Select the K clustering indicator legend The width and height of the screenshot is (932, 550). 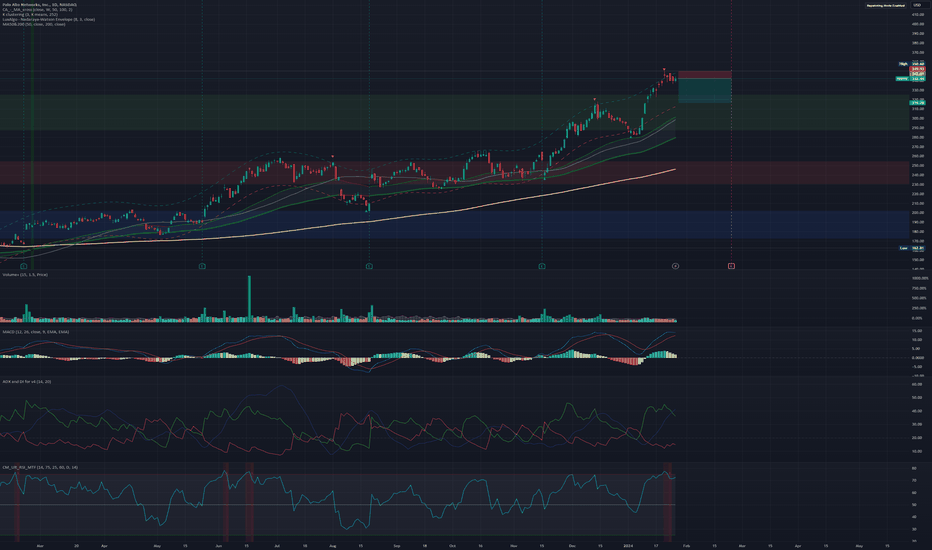(30, 14)
